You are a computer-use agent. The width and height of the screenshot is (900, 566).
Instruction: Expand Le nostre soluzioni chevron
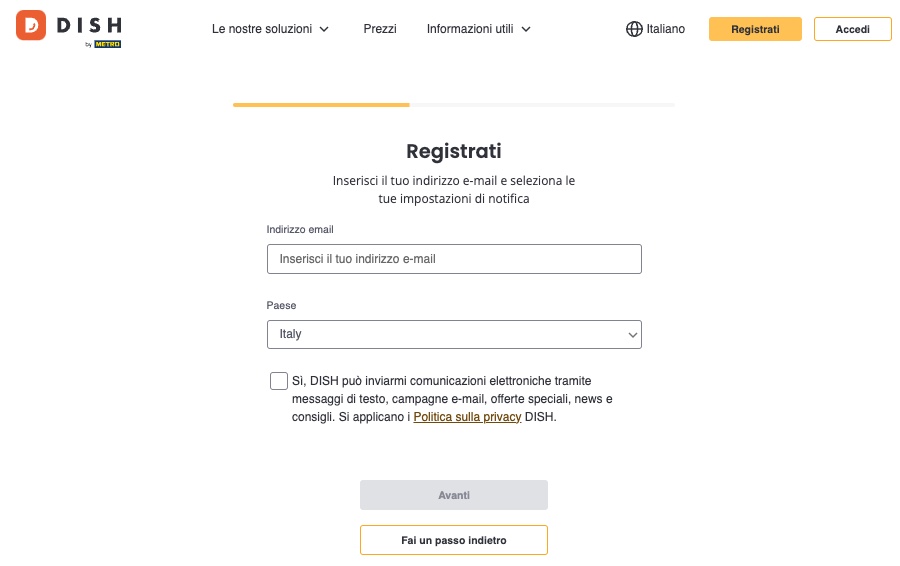pyautogui.click(x=324, y=29)
